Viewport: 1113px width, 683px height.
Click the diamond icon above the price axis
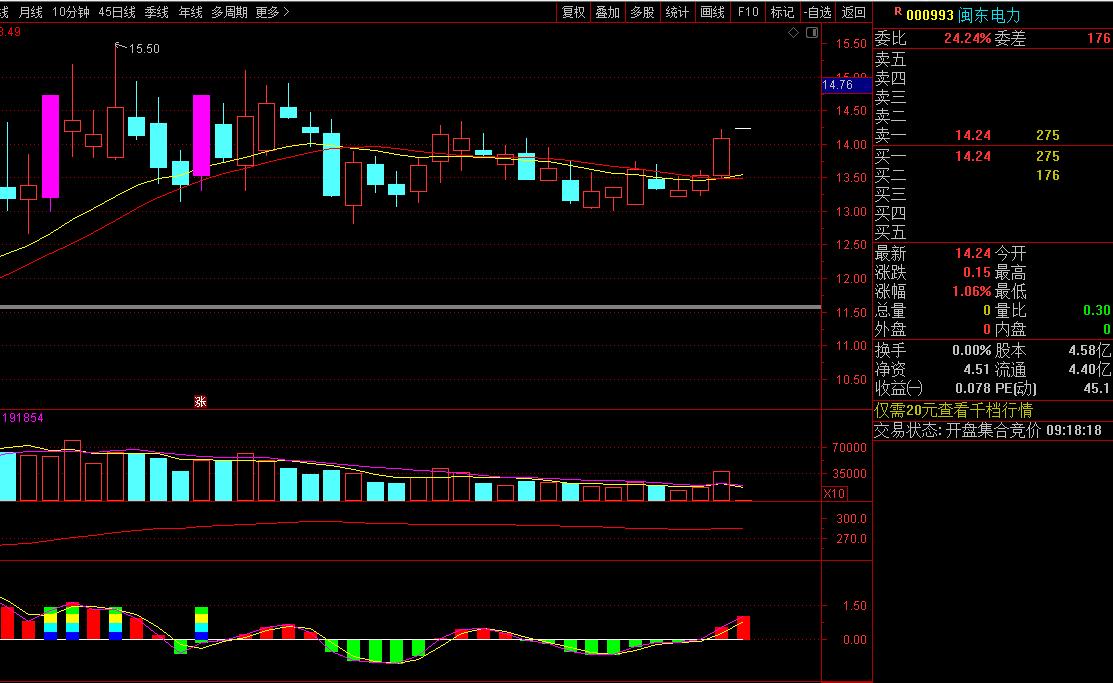point(793,33)
